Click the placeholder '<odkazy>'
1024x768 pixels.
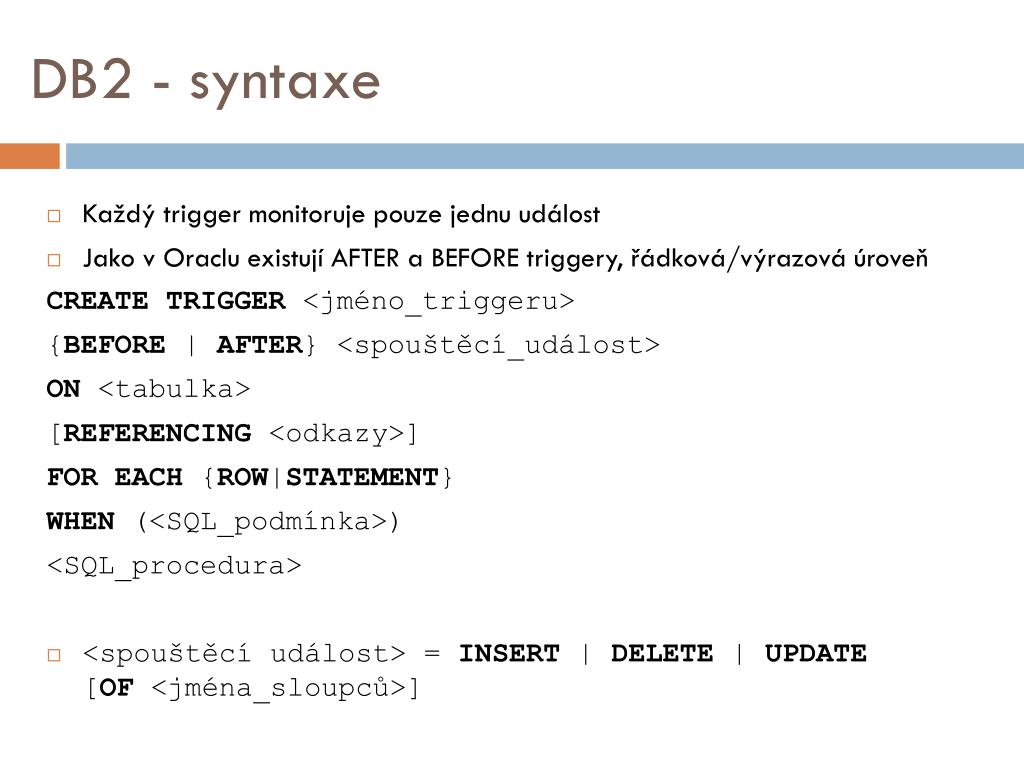[337, 434]
